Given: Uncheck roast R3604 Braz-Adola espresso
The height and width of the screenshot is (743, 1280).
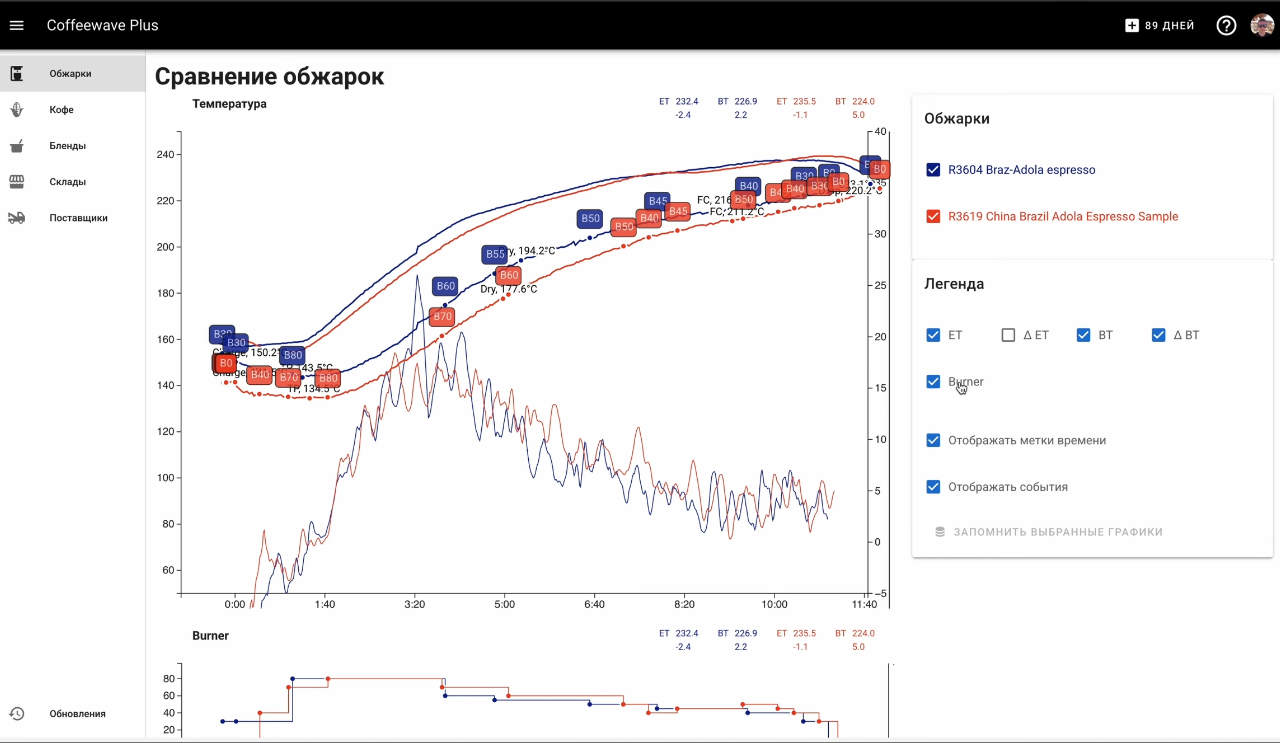Looking at the screenshot, I should (x=933, y=170).
